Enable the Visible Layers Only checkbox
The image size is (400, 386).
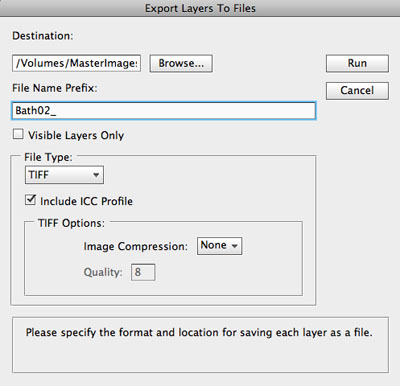18,134
